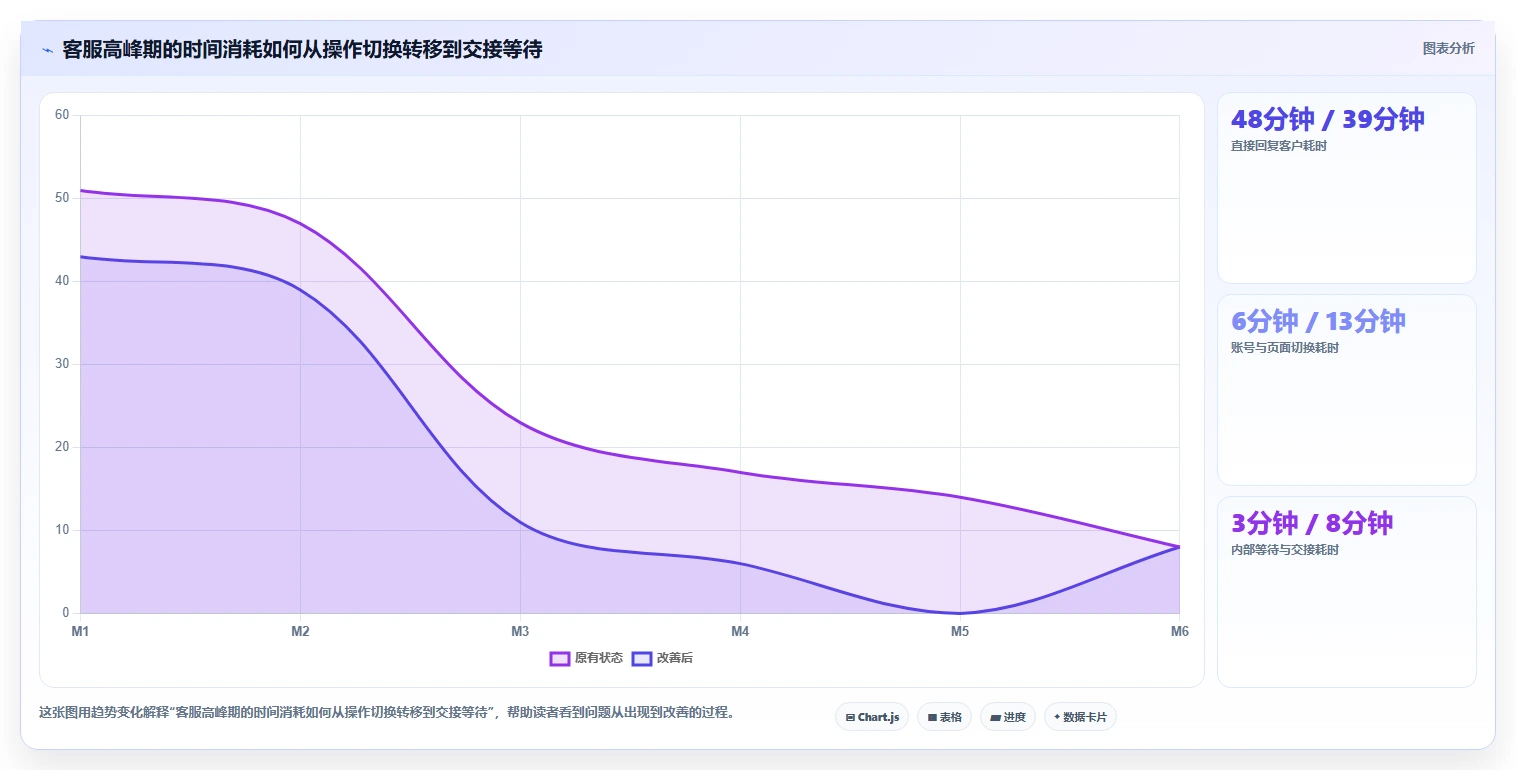Click the M6 x-axis label

[x=1180, y=631]
